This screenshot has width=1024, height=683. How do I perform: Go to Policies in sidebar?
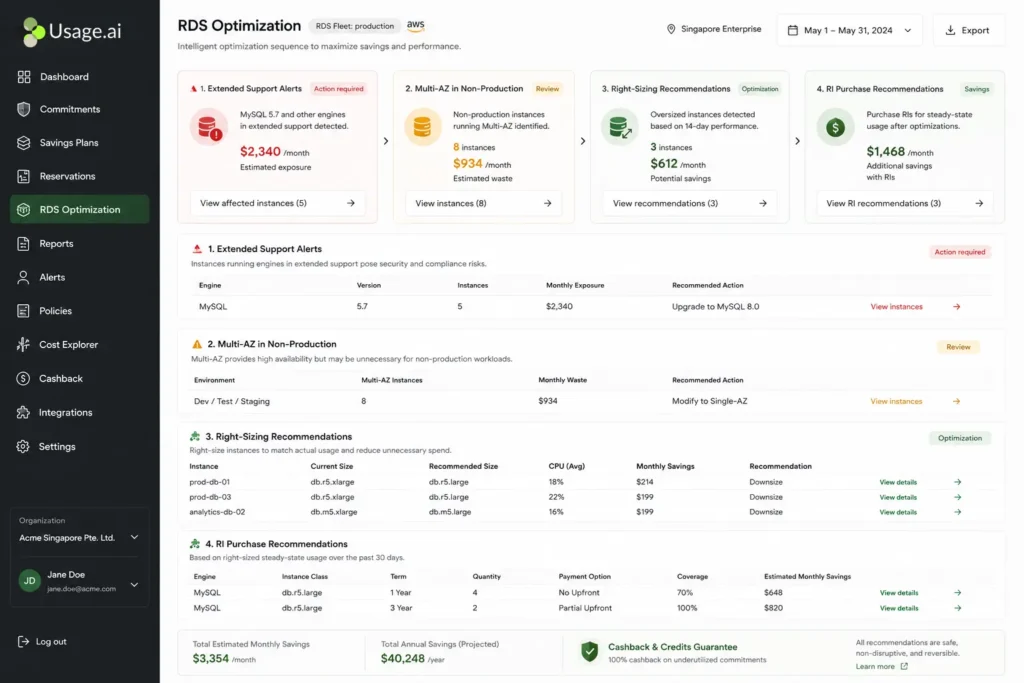[x=56, y=311]
